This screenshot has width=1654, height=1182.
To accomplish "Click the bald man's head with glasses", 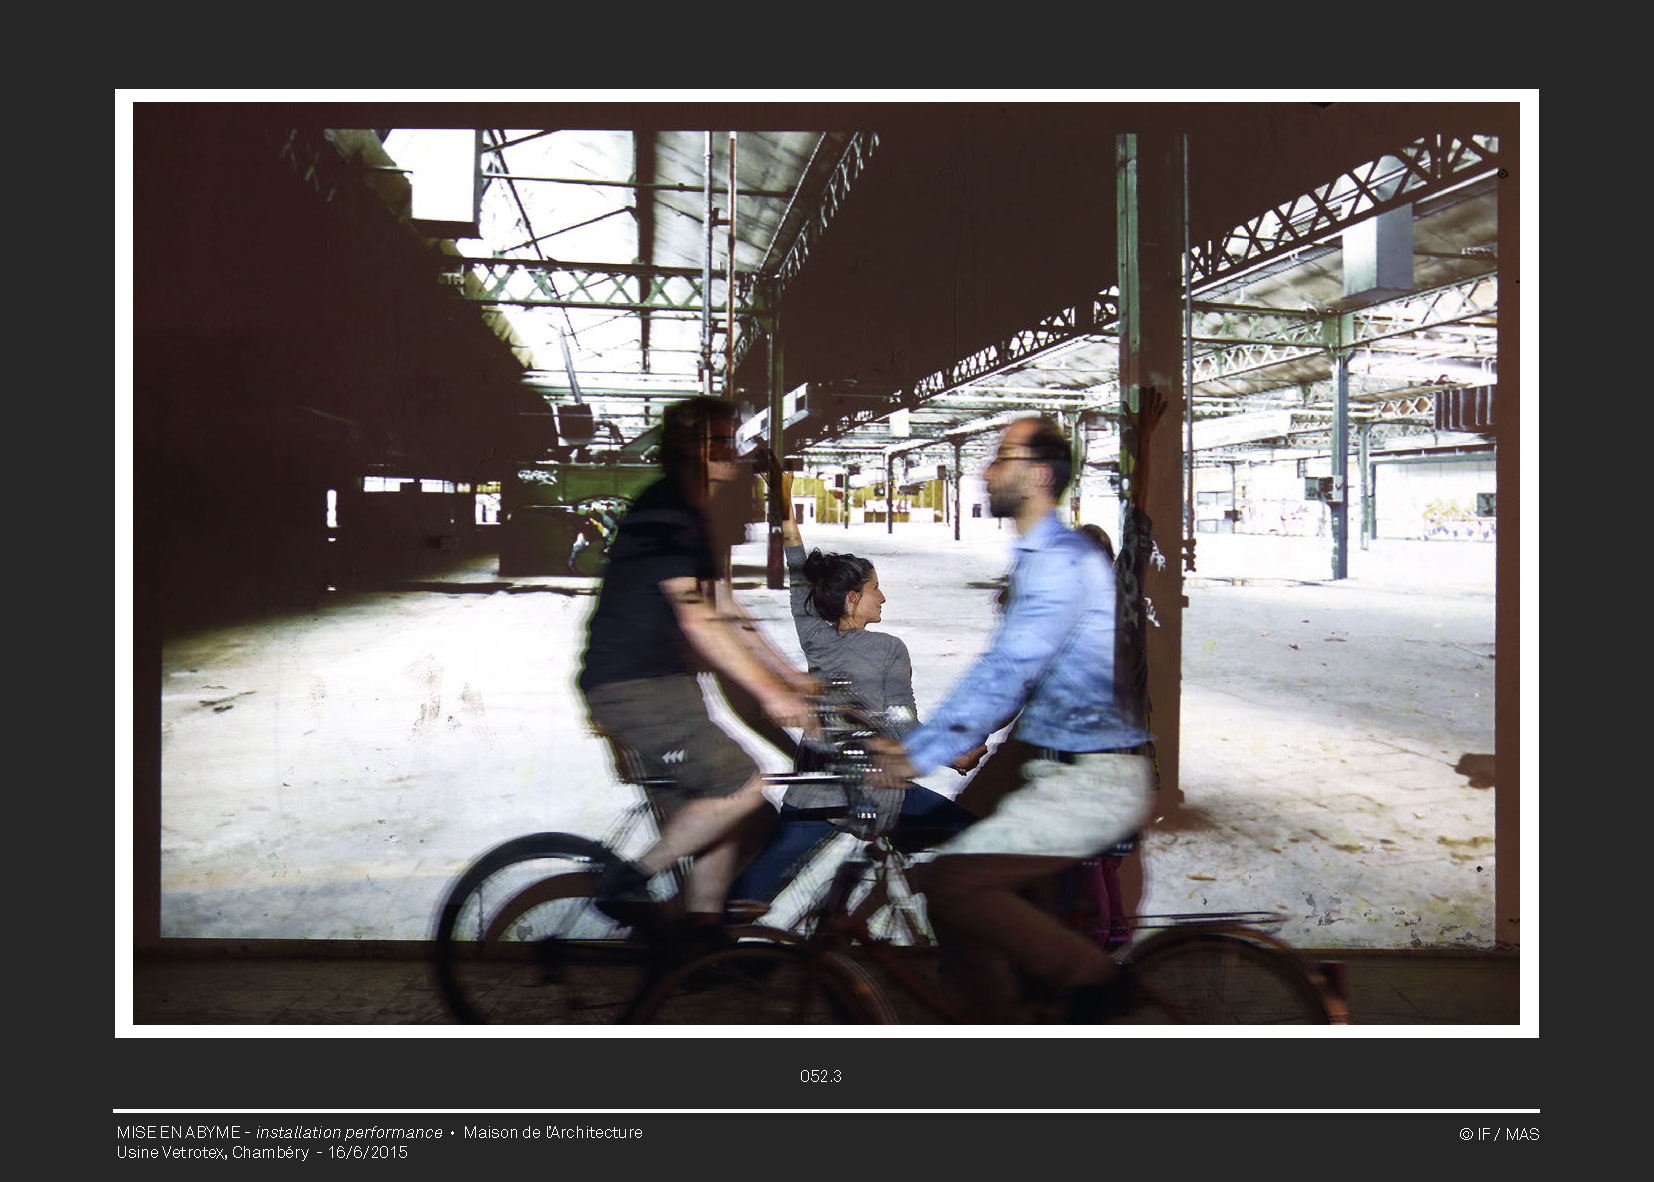I will coord(1025,465).
